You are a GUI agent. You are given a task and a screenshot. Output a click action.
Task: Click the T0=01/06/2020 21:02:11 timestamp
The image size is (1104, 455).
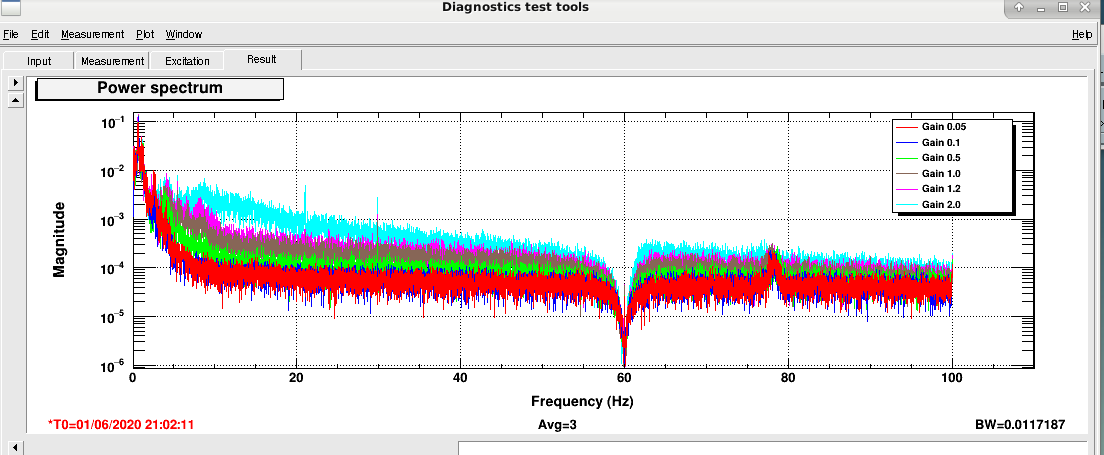120,425
